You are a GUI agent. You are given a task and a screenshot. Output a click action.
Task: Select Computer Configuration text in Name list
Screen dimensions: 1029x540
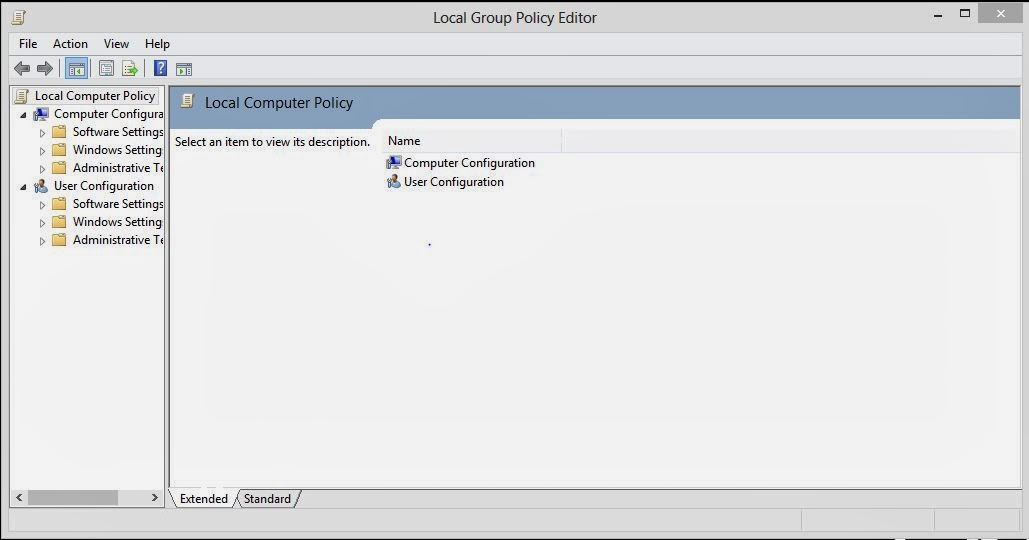click(x=469, y=163)
